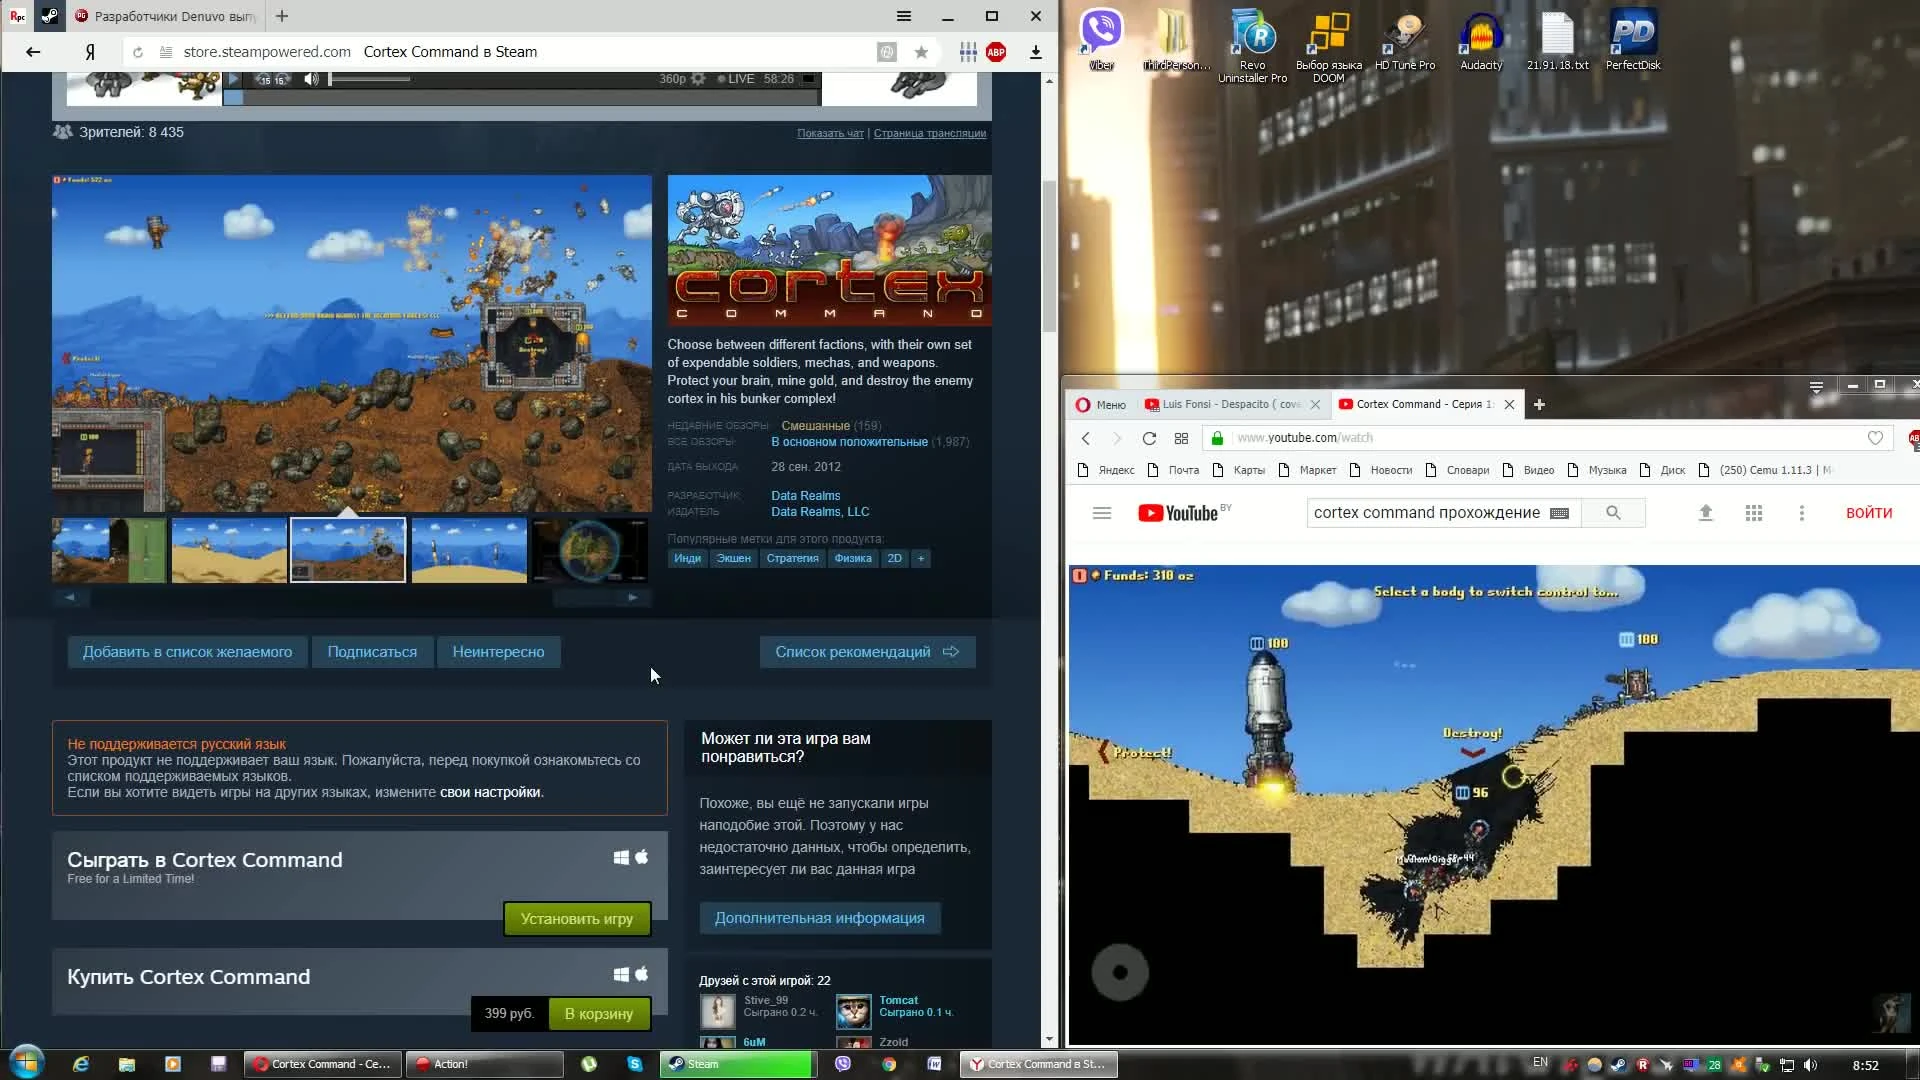Screen dimensions: 1920x1080
Task: Select the sandy desert screenshot thumbnail
Action: (x=229, y=550)
